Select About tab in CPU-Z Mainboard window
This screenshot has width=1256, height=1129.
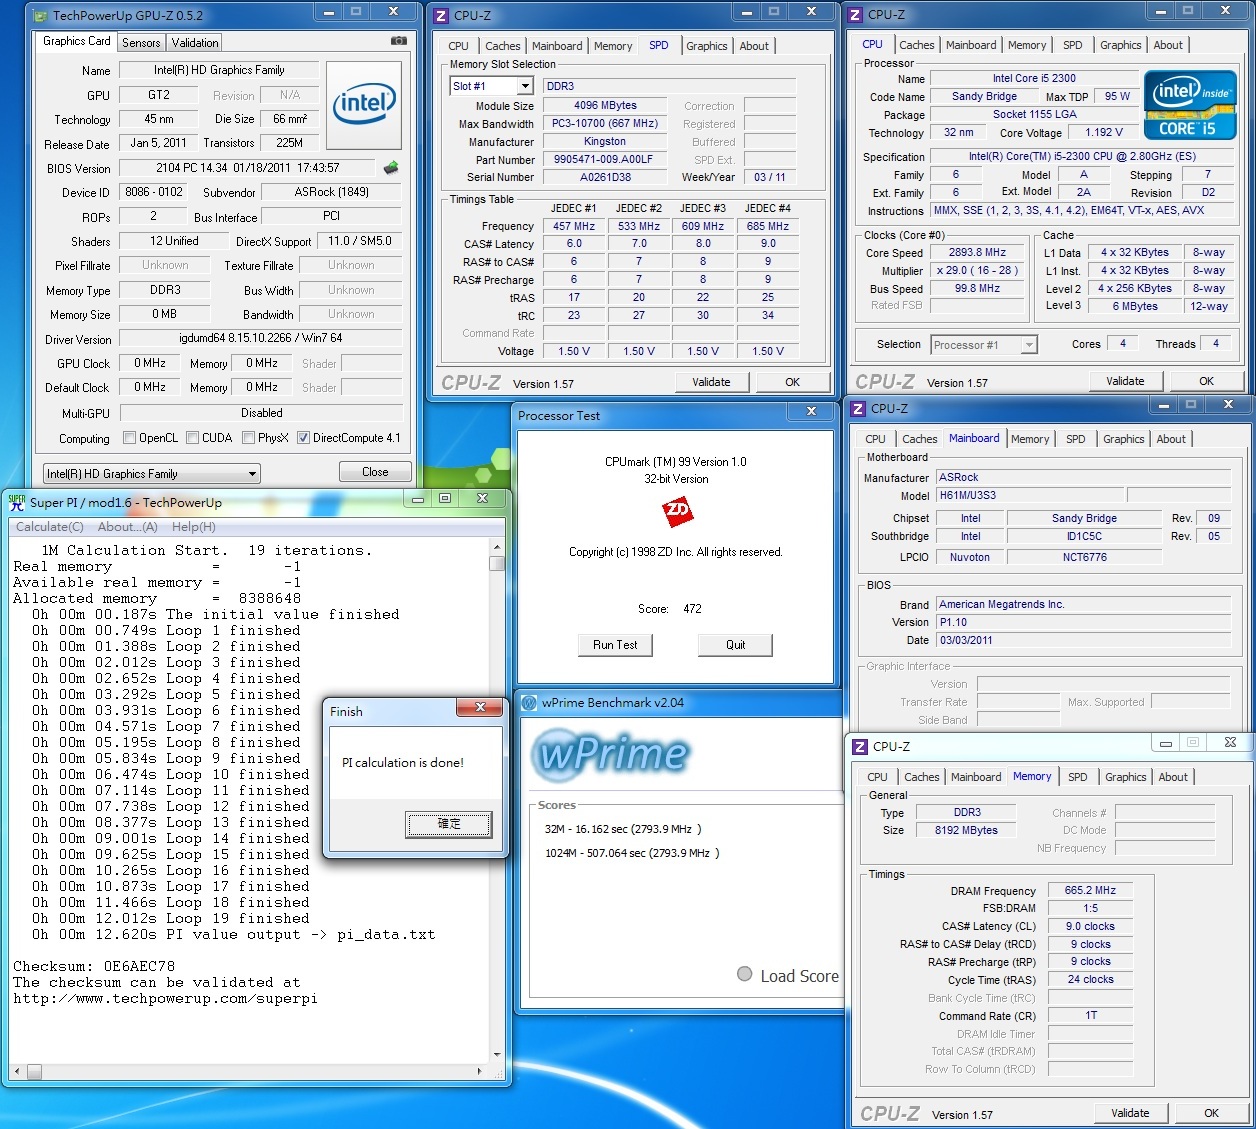click(1171, 439)
